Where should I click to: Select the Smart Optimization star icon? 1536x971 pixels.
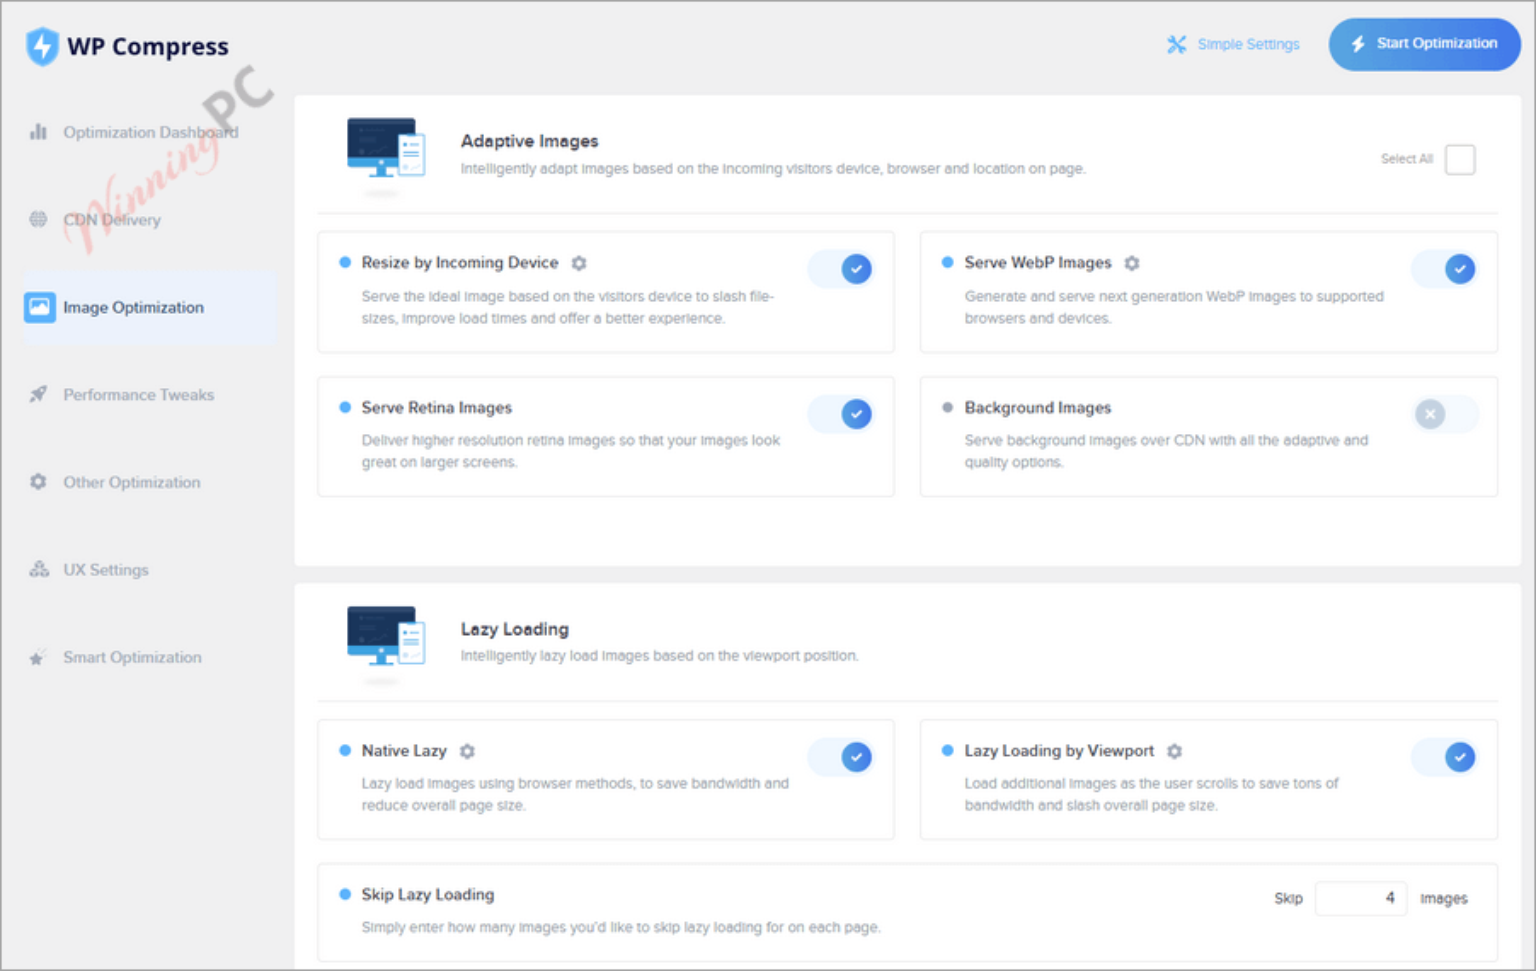[x=37, y=657]
